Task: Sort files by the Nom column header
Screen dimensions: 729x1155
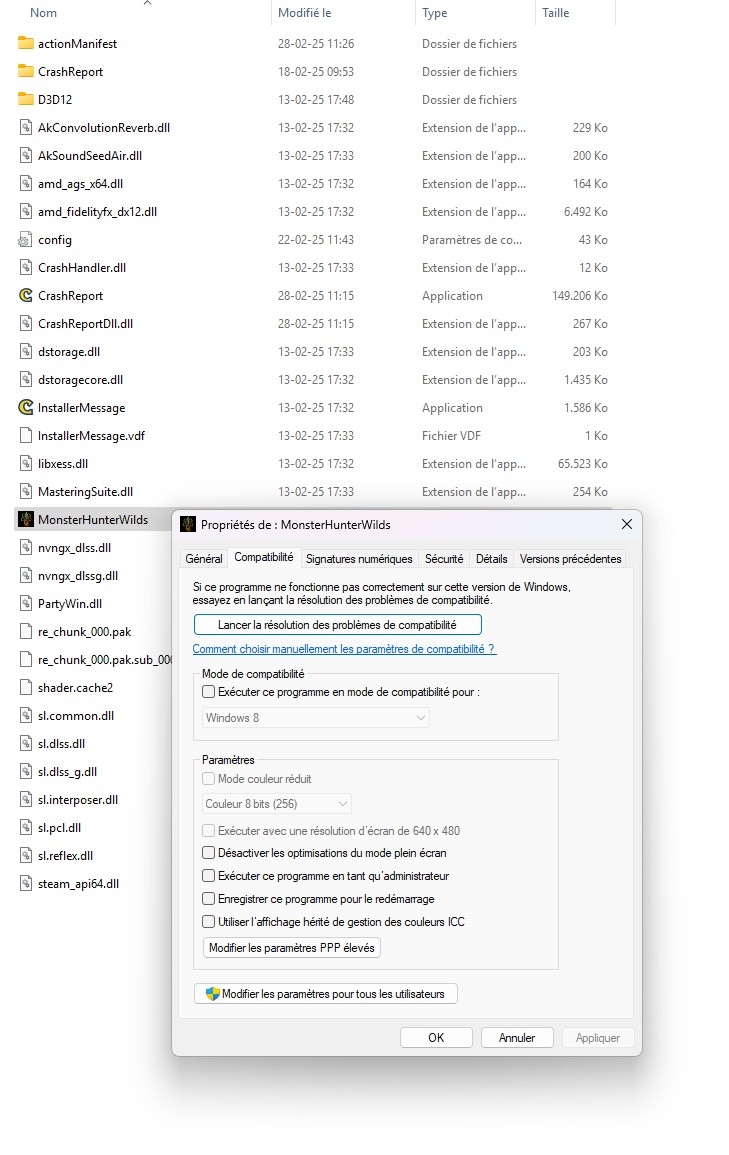Action: (x=44, y=13)
